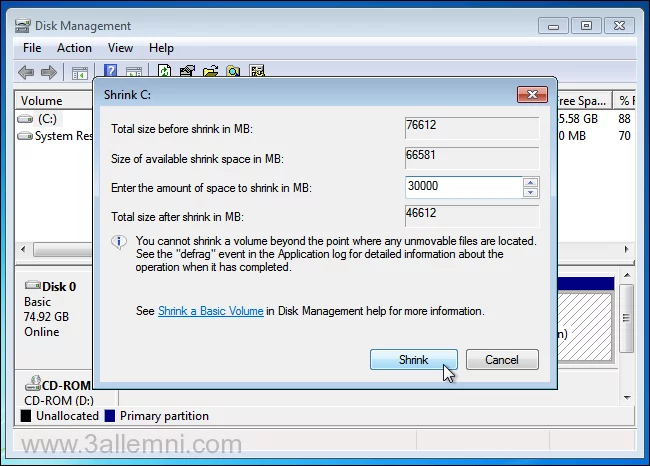Open the View menu
Viewport: 650px width, 466px height.
(120, 48)
